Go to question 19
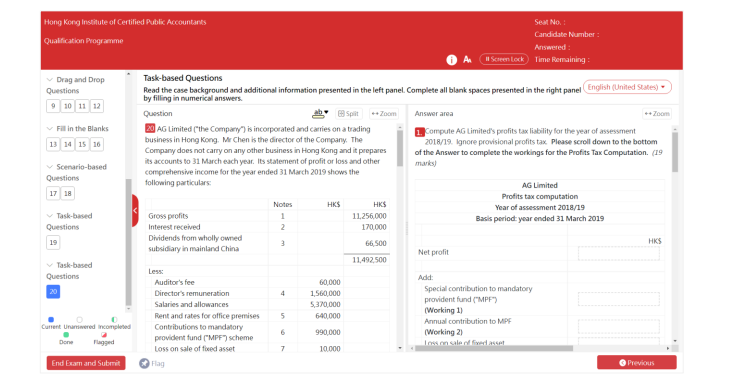 [x=53, y=242]
